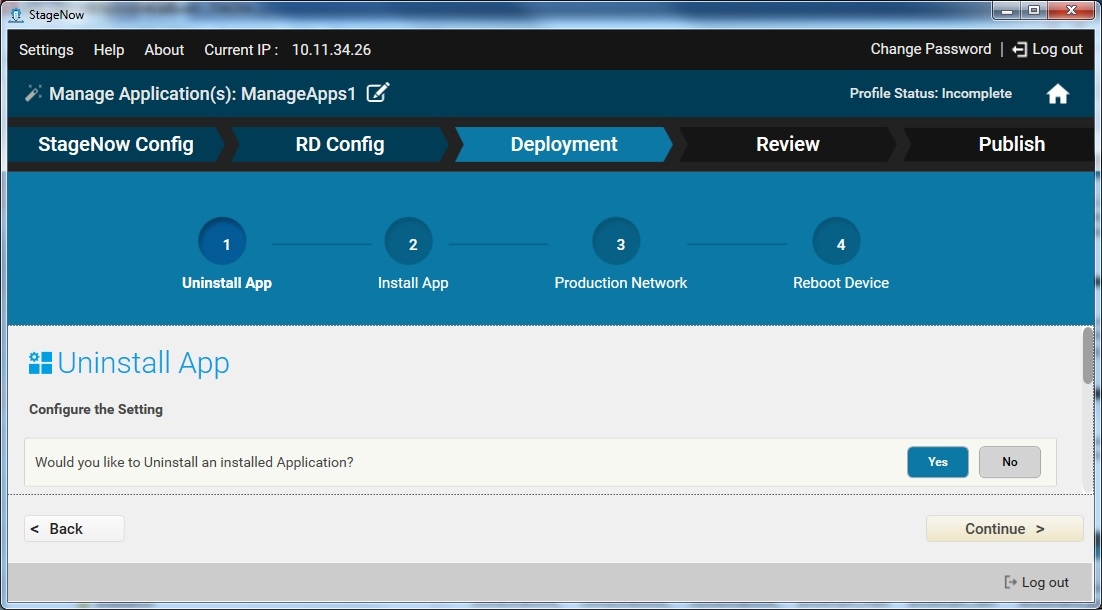This screenshot has width=1102, height=610.
Task: Switch to the StageNow Config stage
Action: click(x=115, y=144)
